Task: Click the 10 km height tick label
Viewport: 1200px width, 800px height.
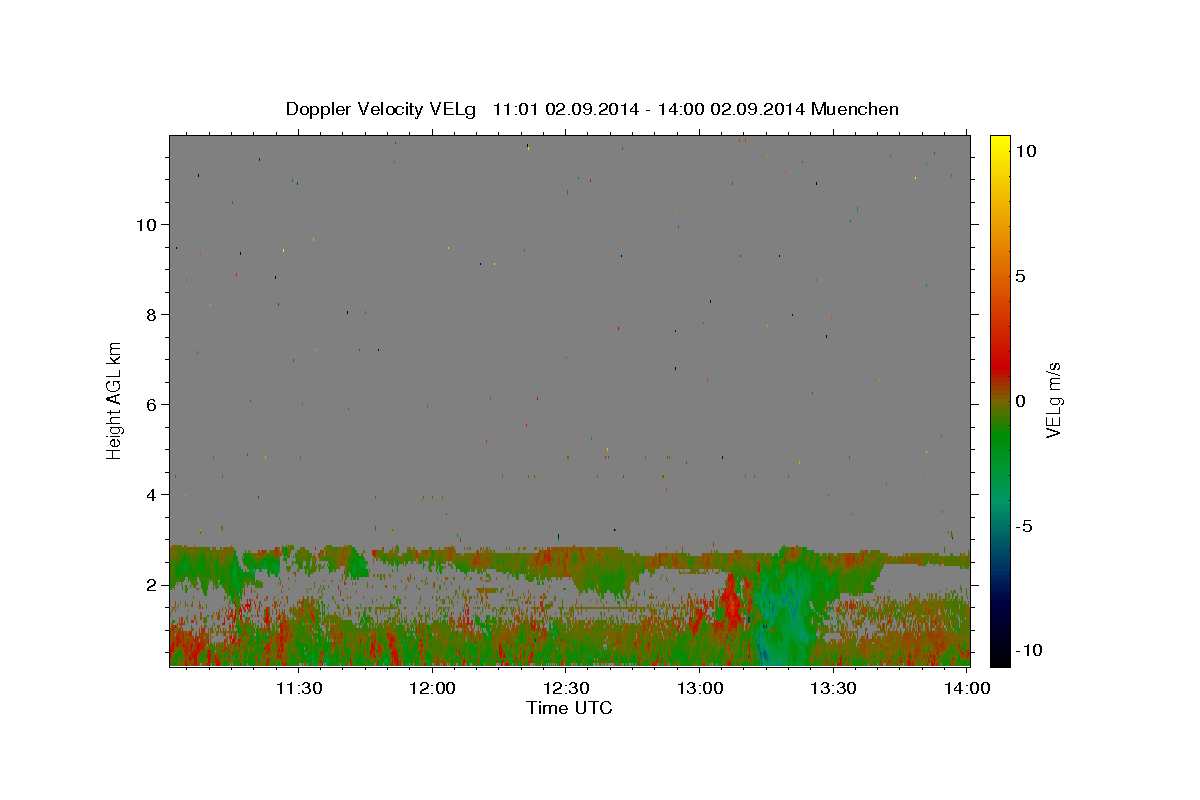Action: (x=146, y=224)
